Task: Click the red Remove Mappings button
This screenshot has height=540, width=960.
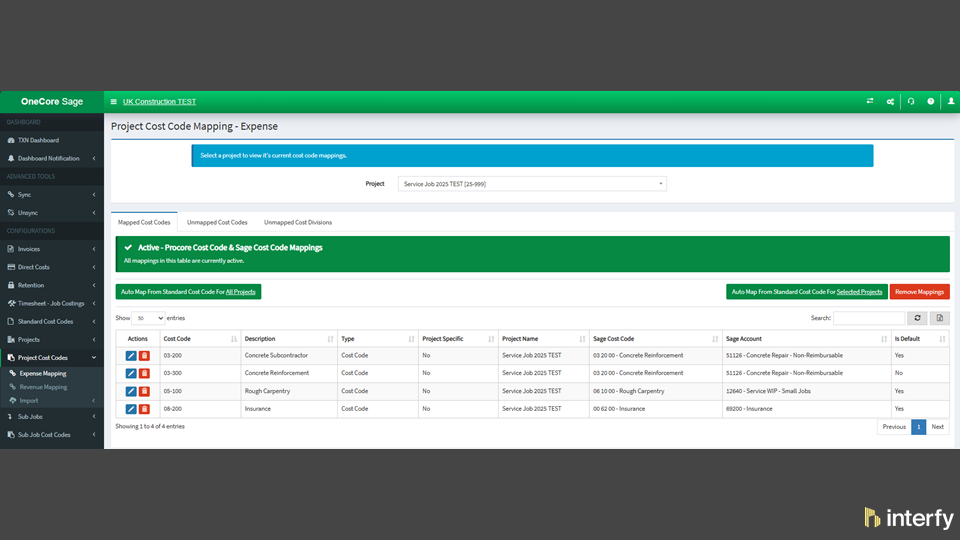Action: click(920, 292)
